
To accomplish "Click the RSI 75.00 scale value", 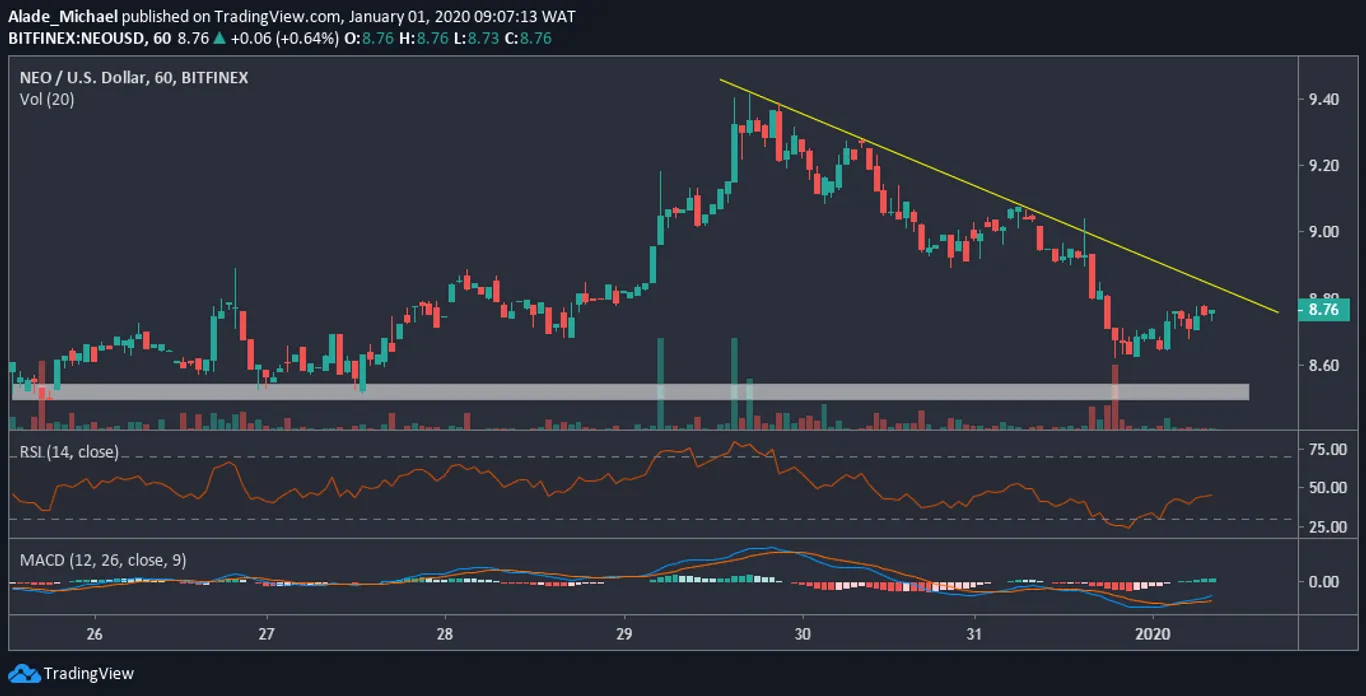I will (x=1326, y=450).
